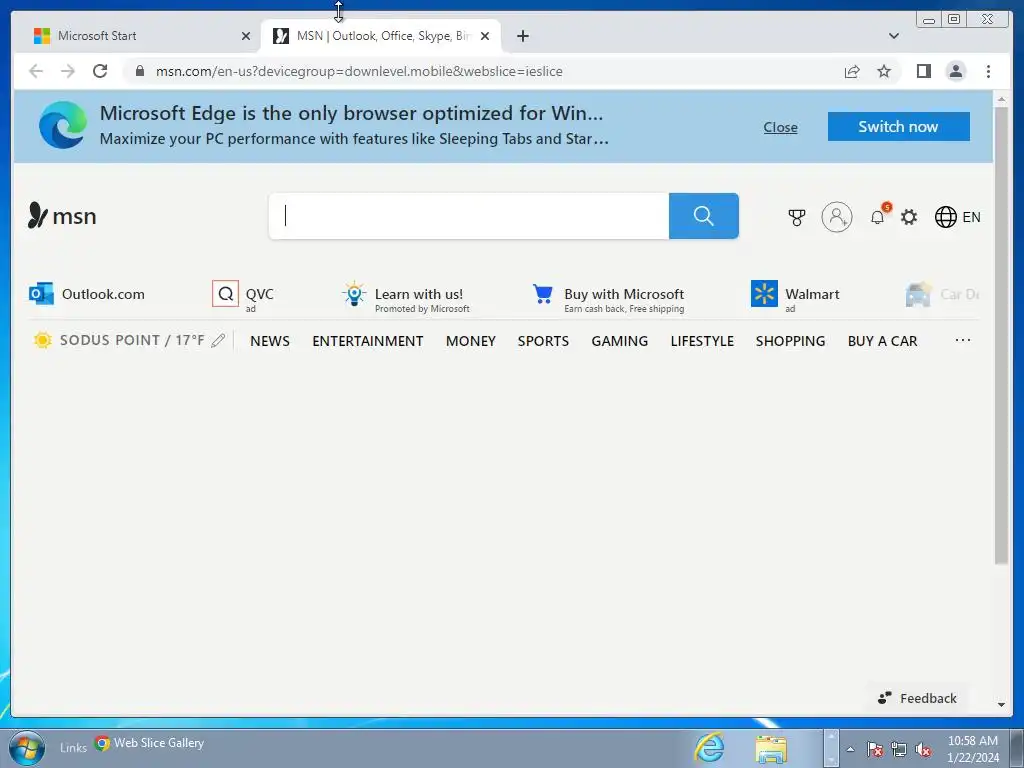Go back using the browser back arrow
The width and height of the screenshot is (1024, 768).
point(36,71)
